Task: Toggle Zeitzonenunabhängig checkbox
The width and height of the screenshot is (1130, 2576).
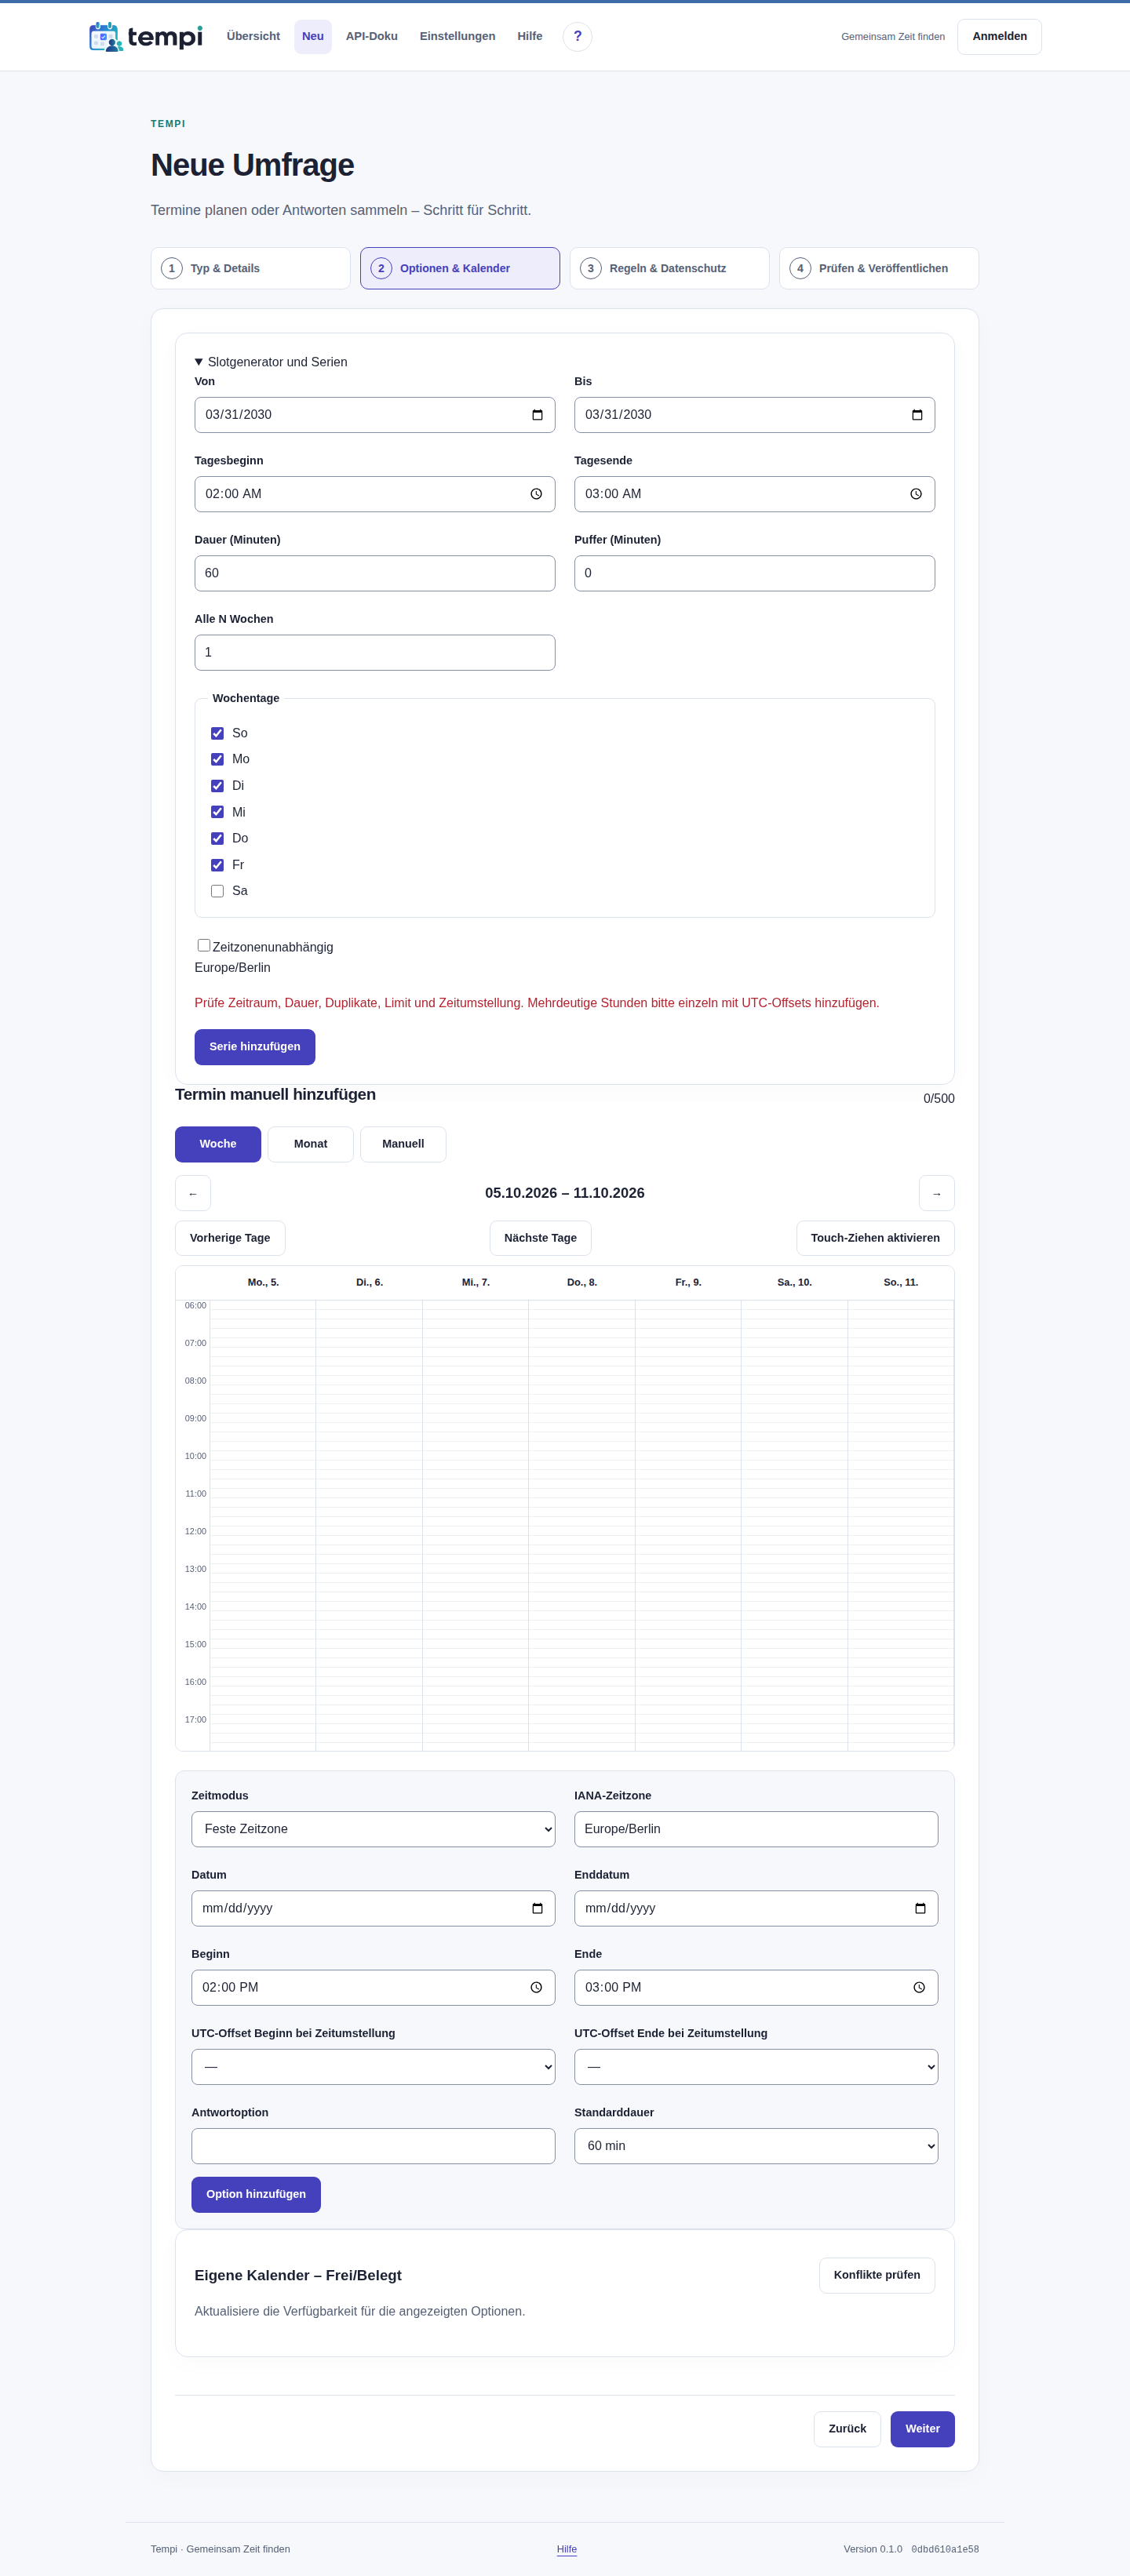Action: 204,945
